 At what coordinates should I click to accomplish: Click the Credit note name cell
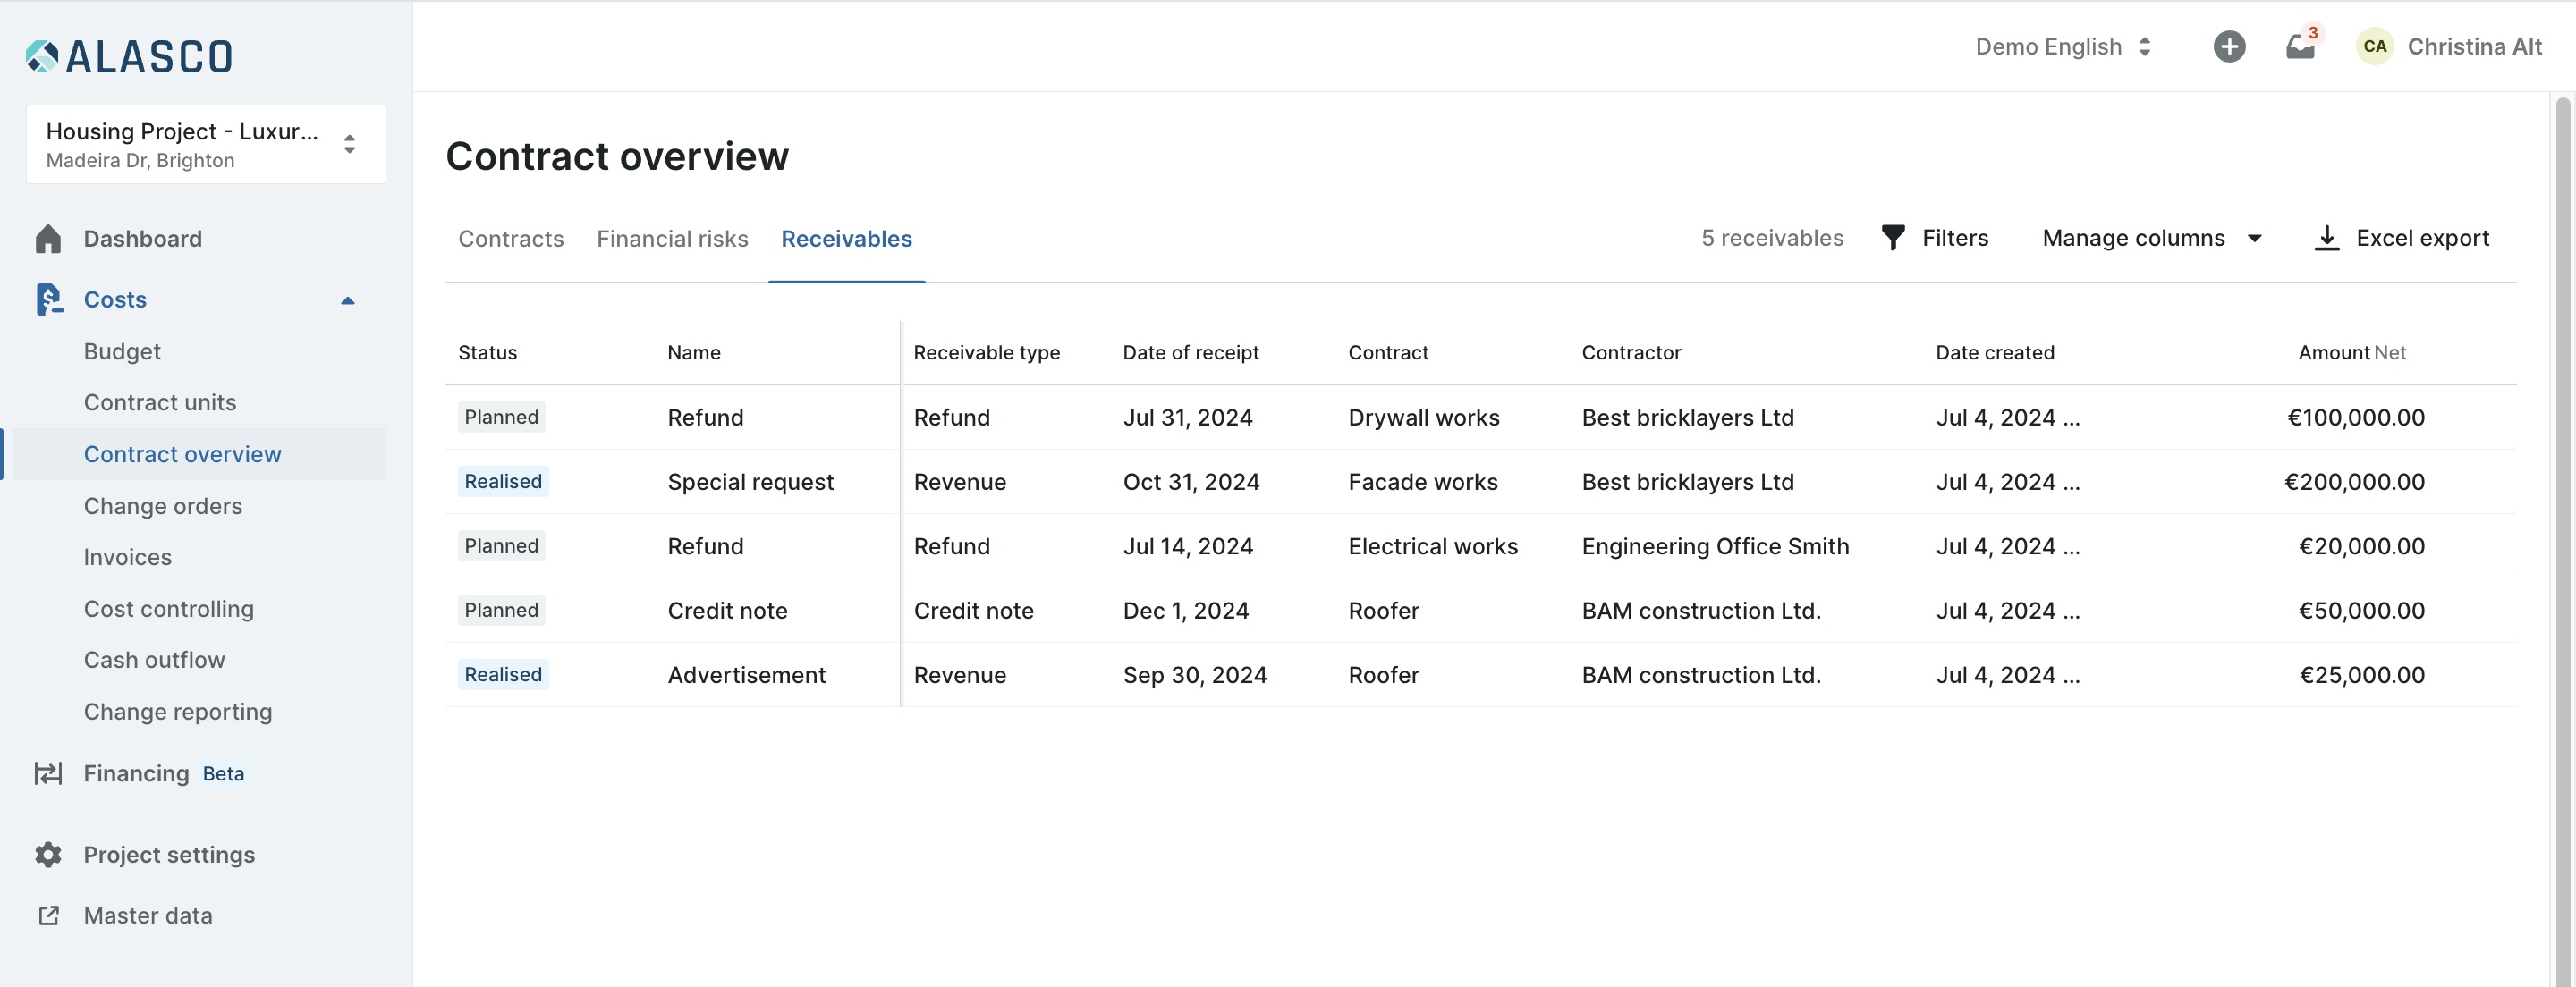click(x=727, y=610)
